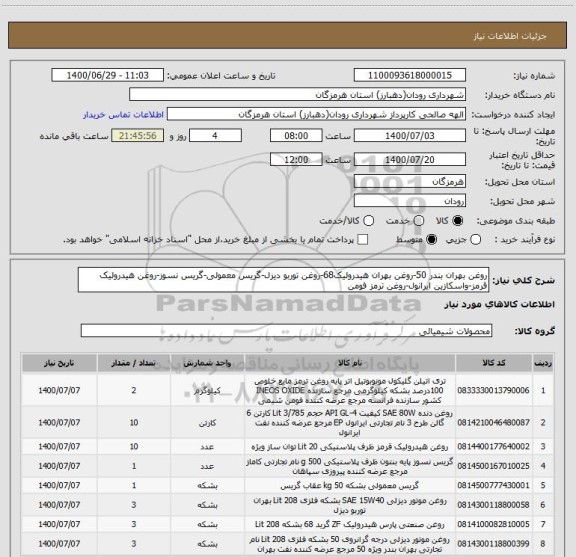Click the buyer organization name field

coord(297,95)
